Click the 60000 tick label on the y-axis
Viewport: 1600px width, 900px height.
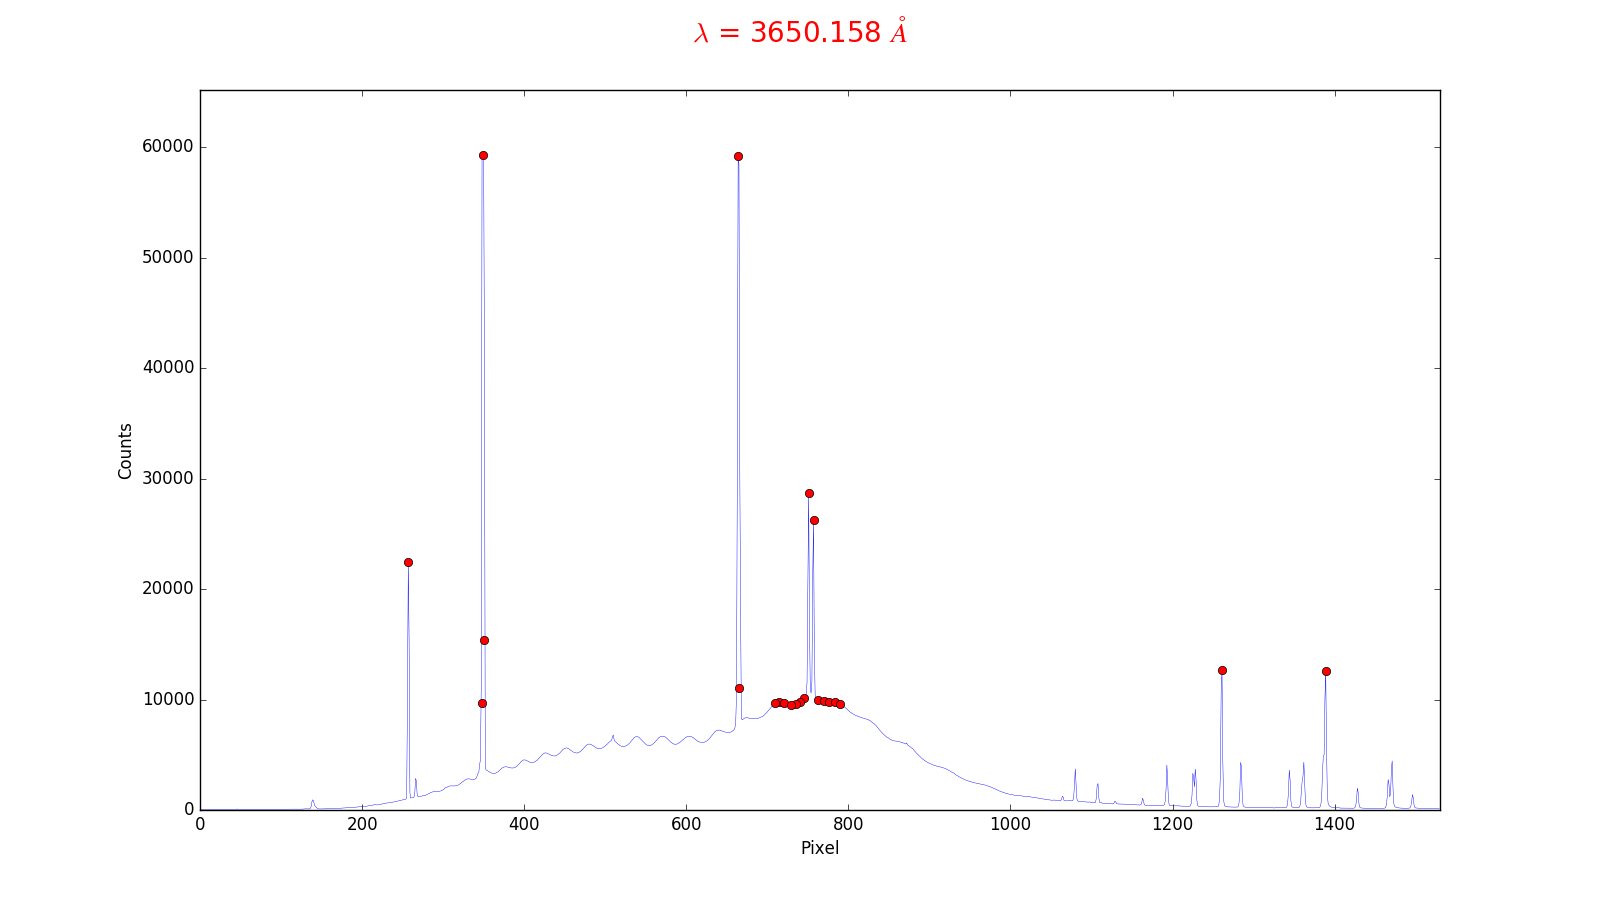168,147
